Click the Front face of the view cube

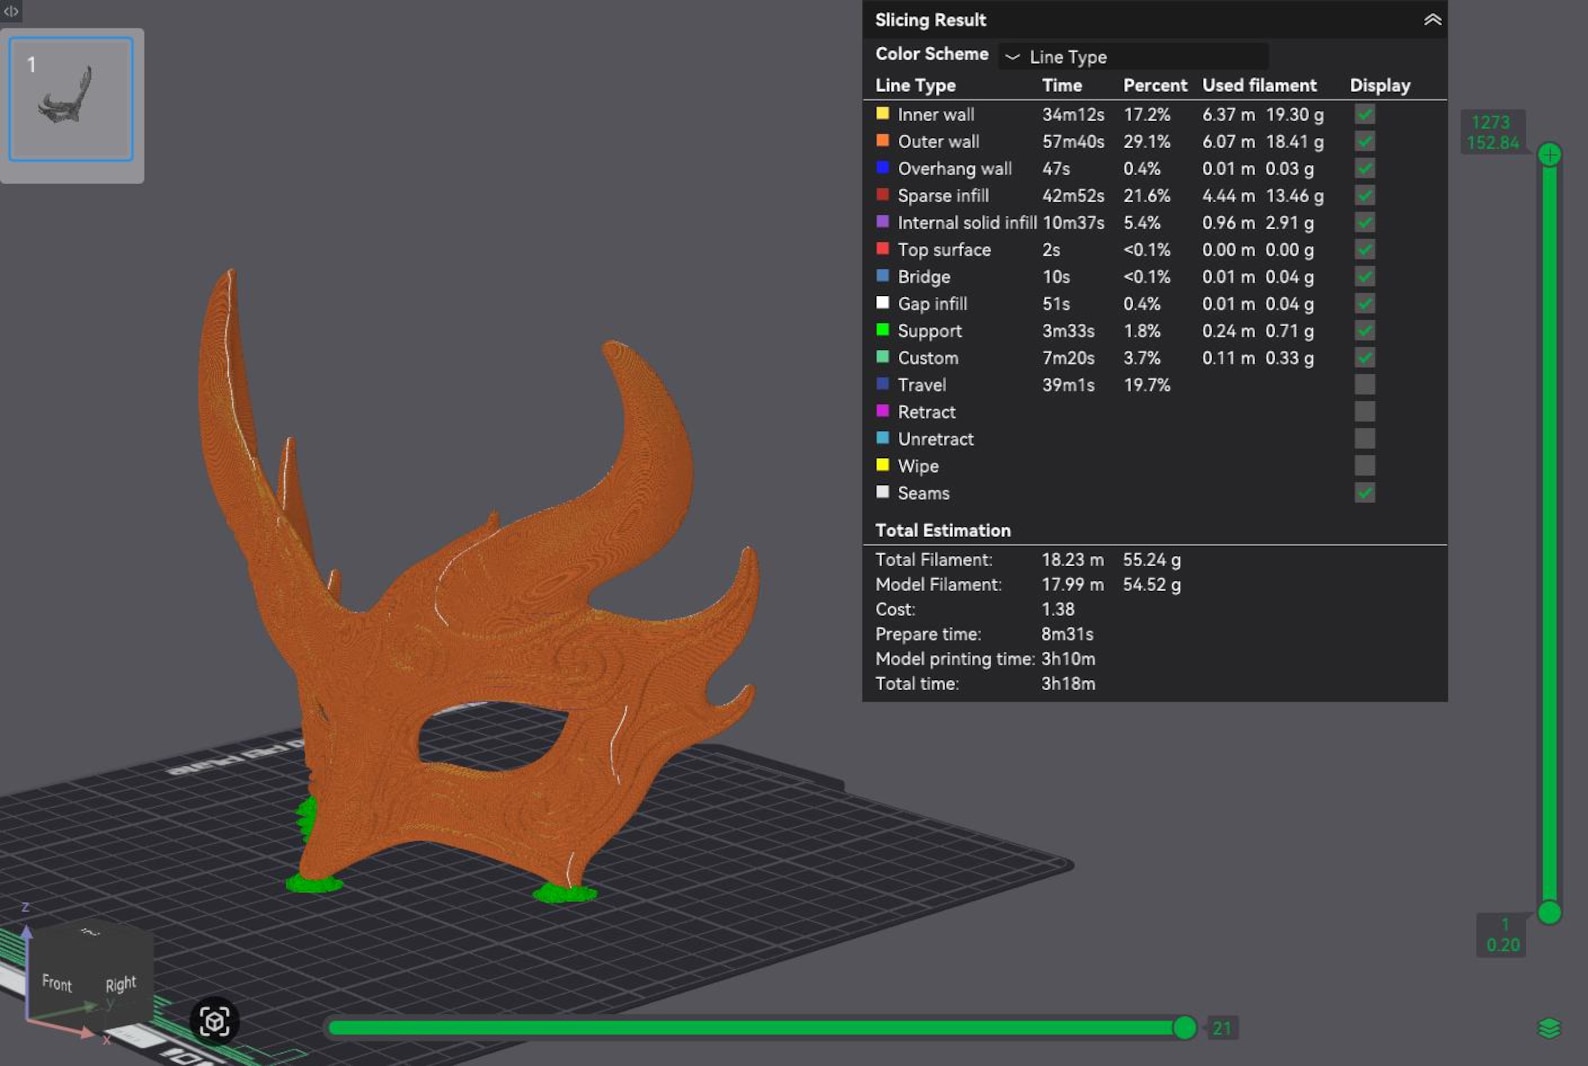(x=57, y=984)
